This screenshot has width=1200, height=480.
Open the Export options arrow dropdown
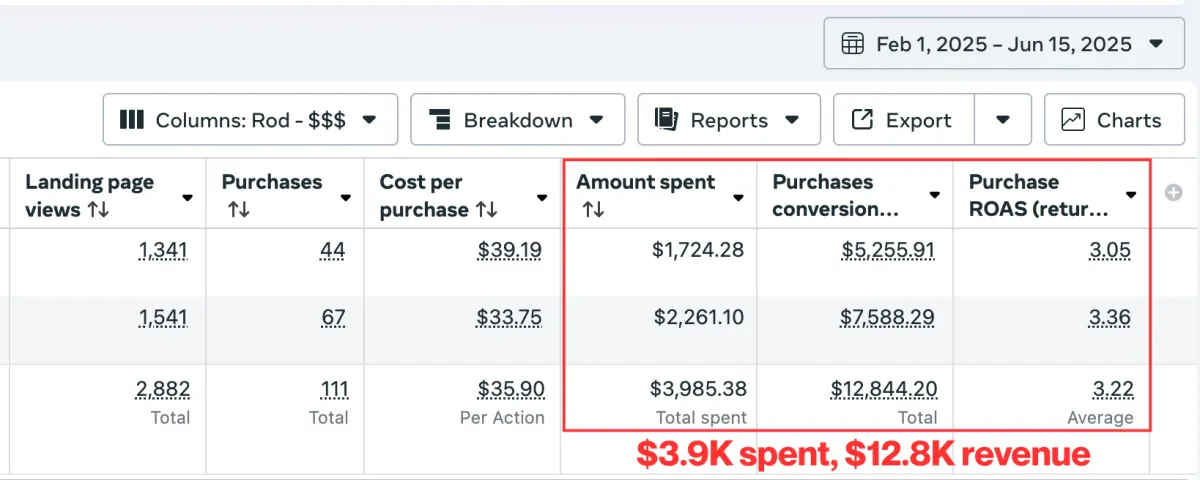(1003, 120)
